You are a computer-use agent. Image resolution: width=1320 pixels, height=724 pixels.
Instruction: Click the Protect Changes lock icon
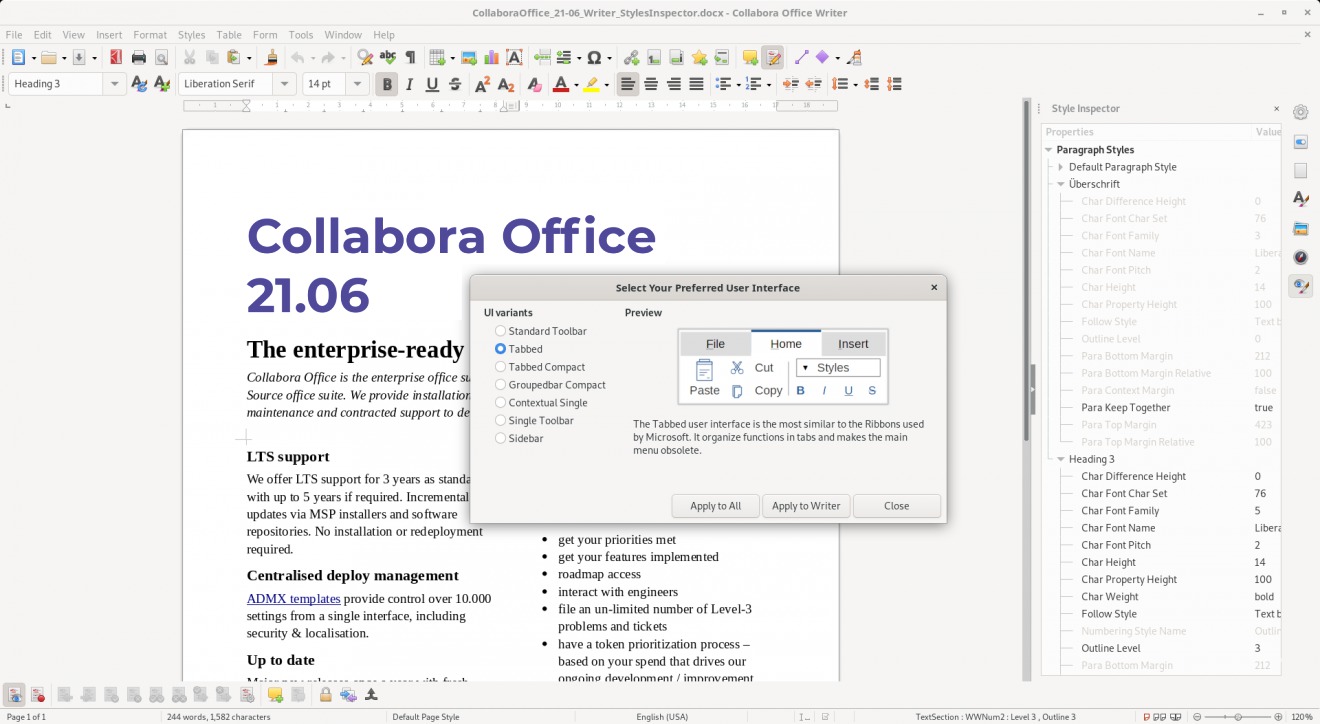tap(325, 694)
